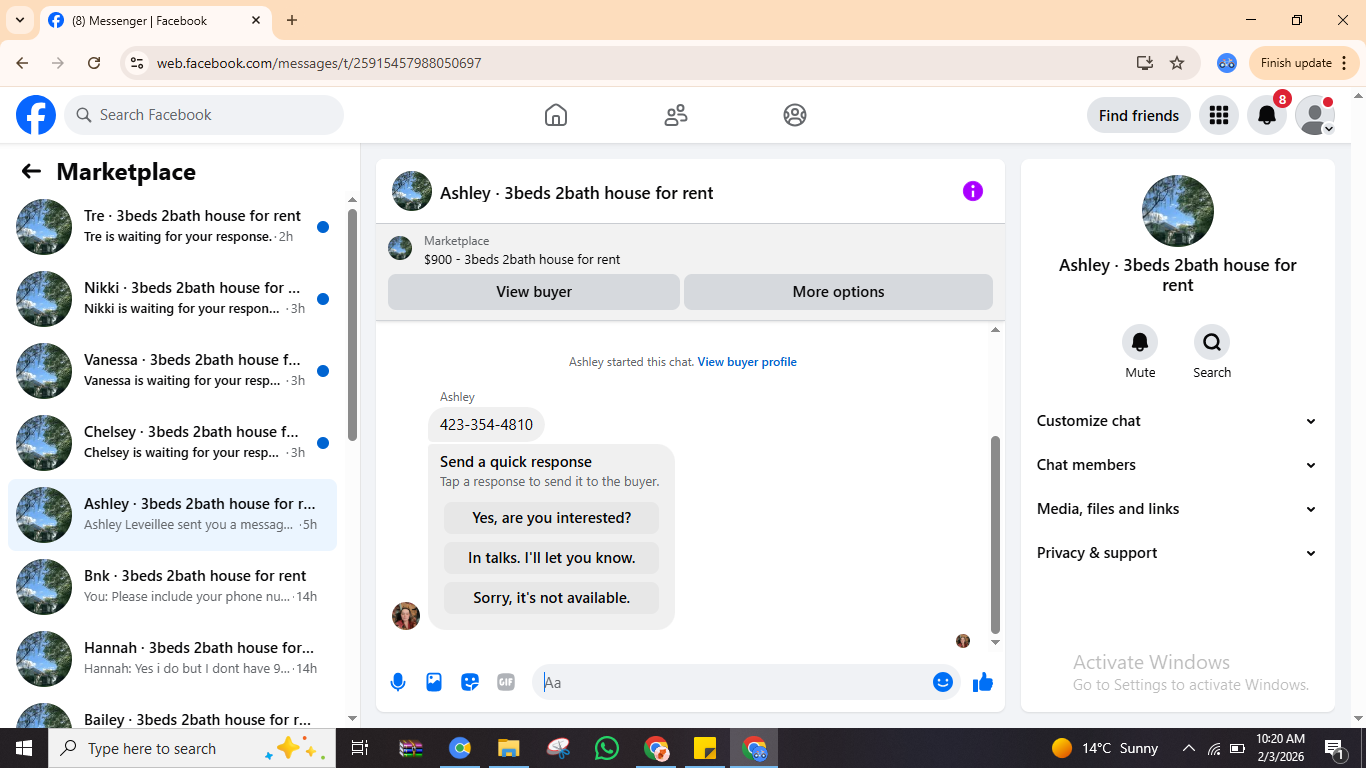This screenshot has height=768, width=1366.
Task: Switch to Messenger | Facebook tab
Action: (x=155, y=20)
